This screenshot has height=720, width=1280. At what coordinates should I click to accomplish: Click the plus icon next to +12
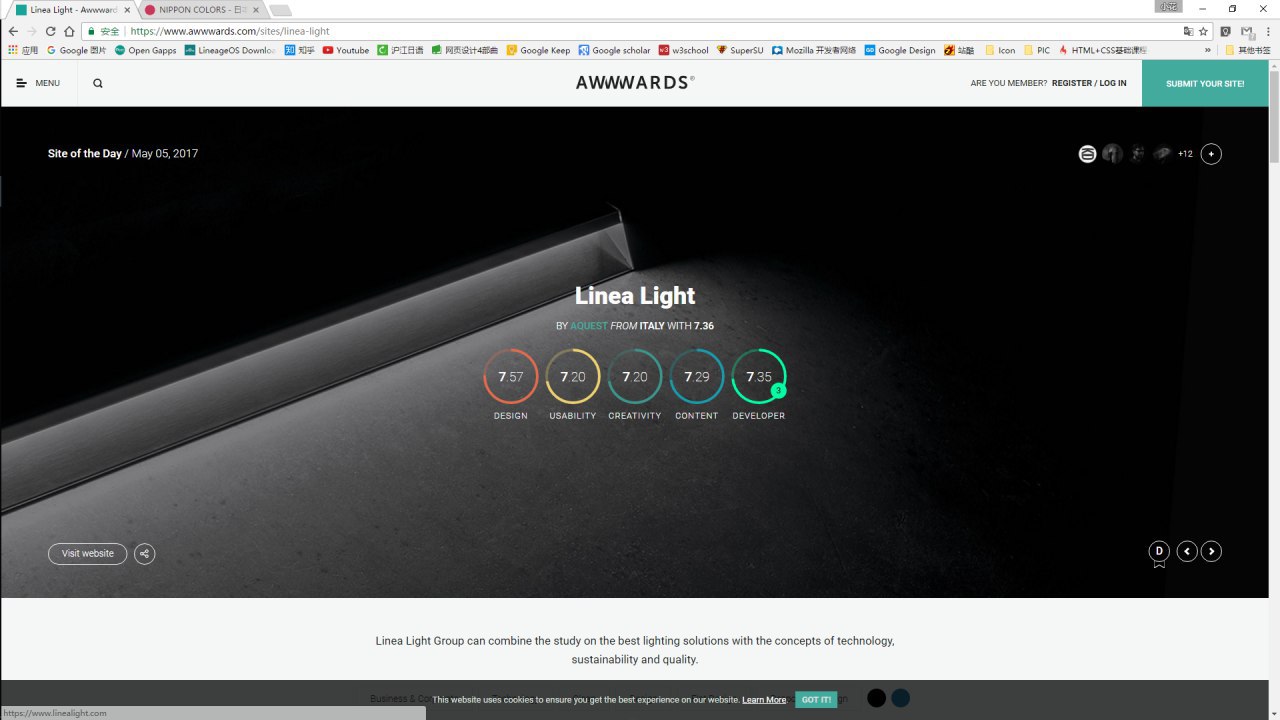[1211, 154]
